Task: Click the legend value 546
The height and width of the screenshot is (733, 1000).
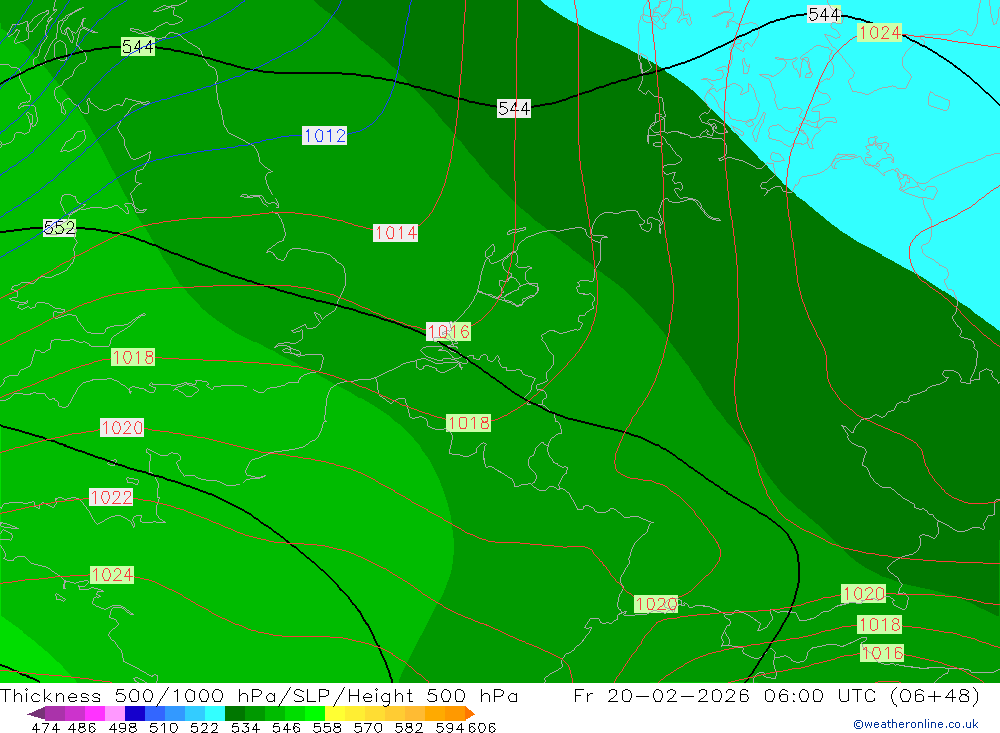Action: (x=286, y=728)
